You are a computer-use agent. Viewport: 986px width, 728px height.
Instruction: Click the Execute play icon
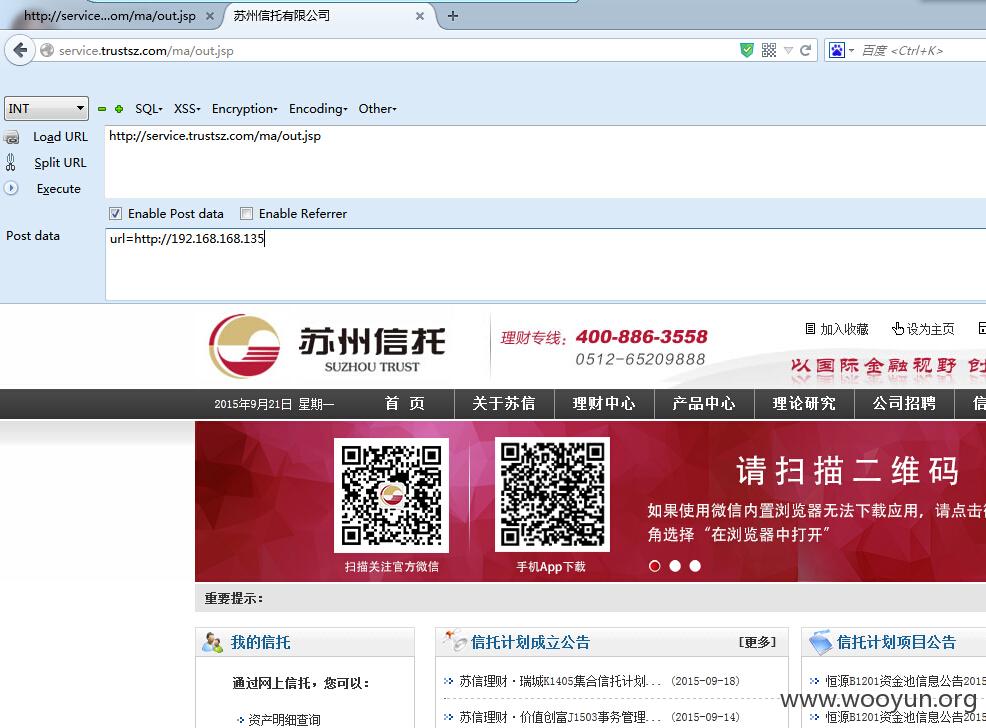11,188
